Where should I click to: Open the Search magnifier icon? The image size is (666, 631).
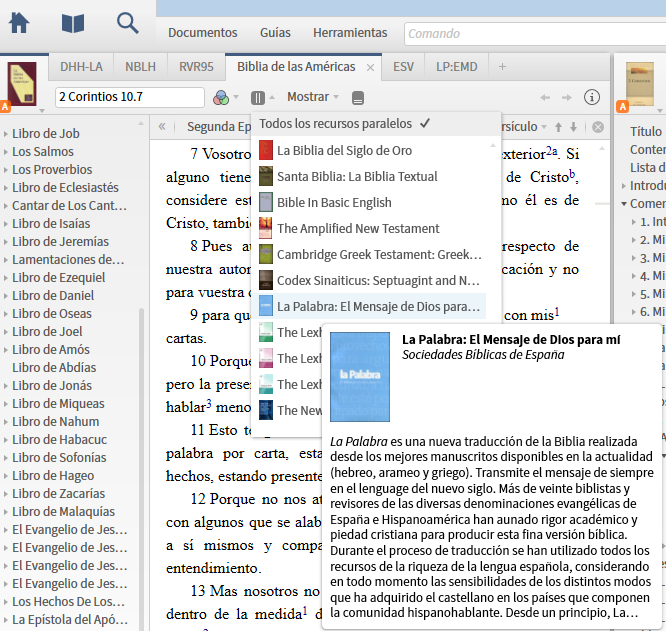tap(127, 23)
